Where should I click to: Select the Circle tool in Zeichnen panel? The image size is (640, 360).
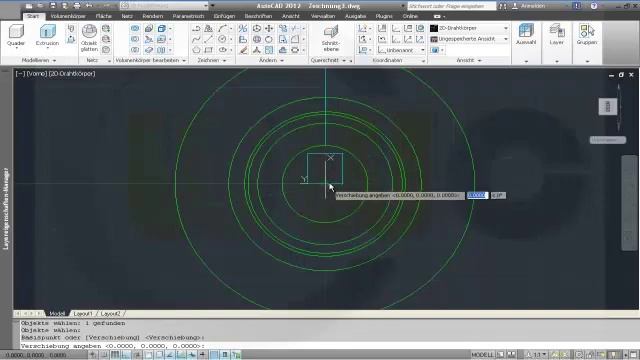point(222,39)
